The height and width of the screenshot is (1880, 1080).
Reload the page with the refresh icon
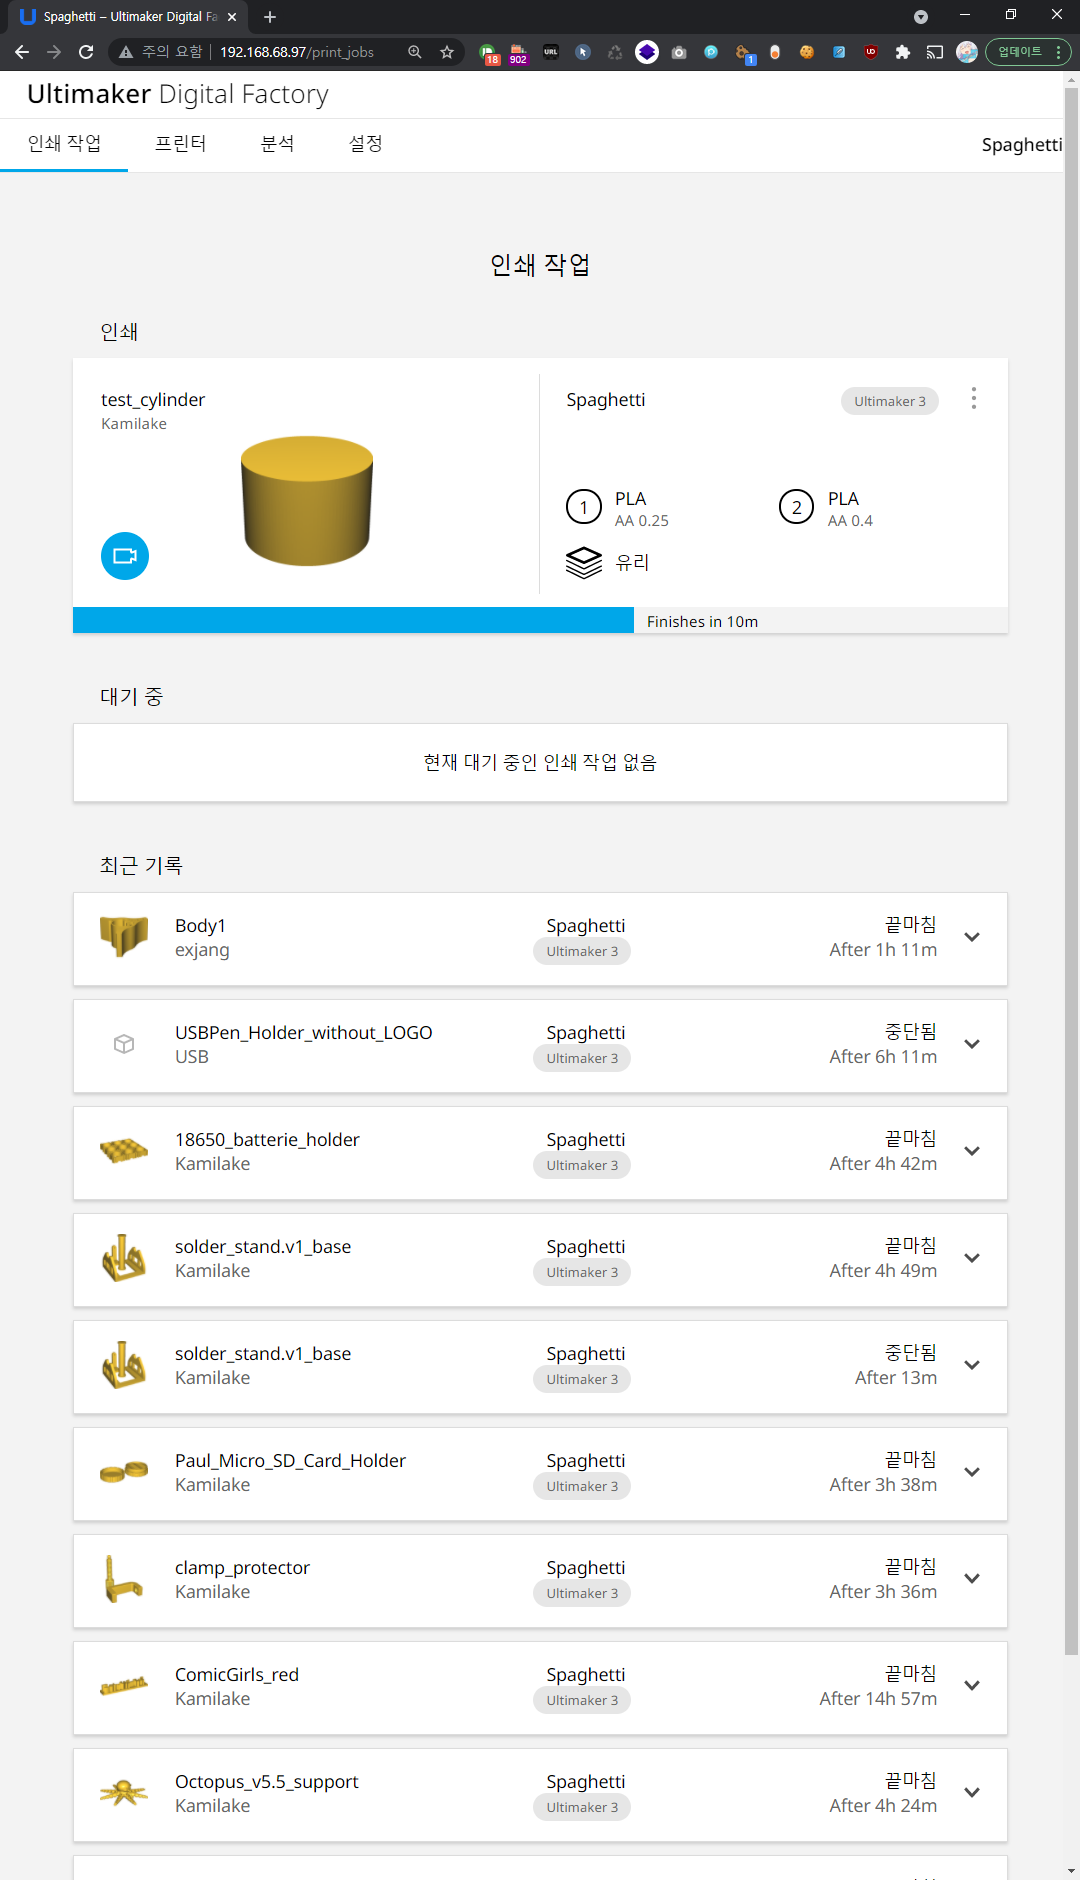point(86,52)
